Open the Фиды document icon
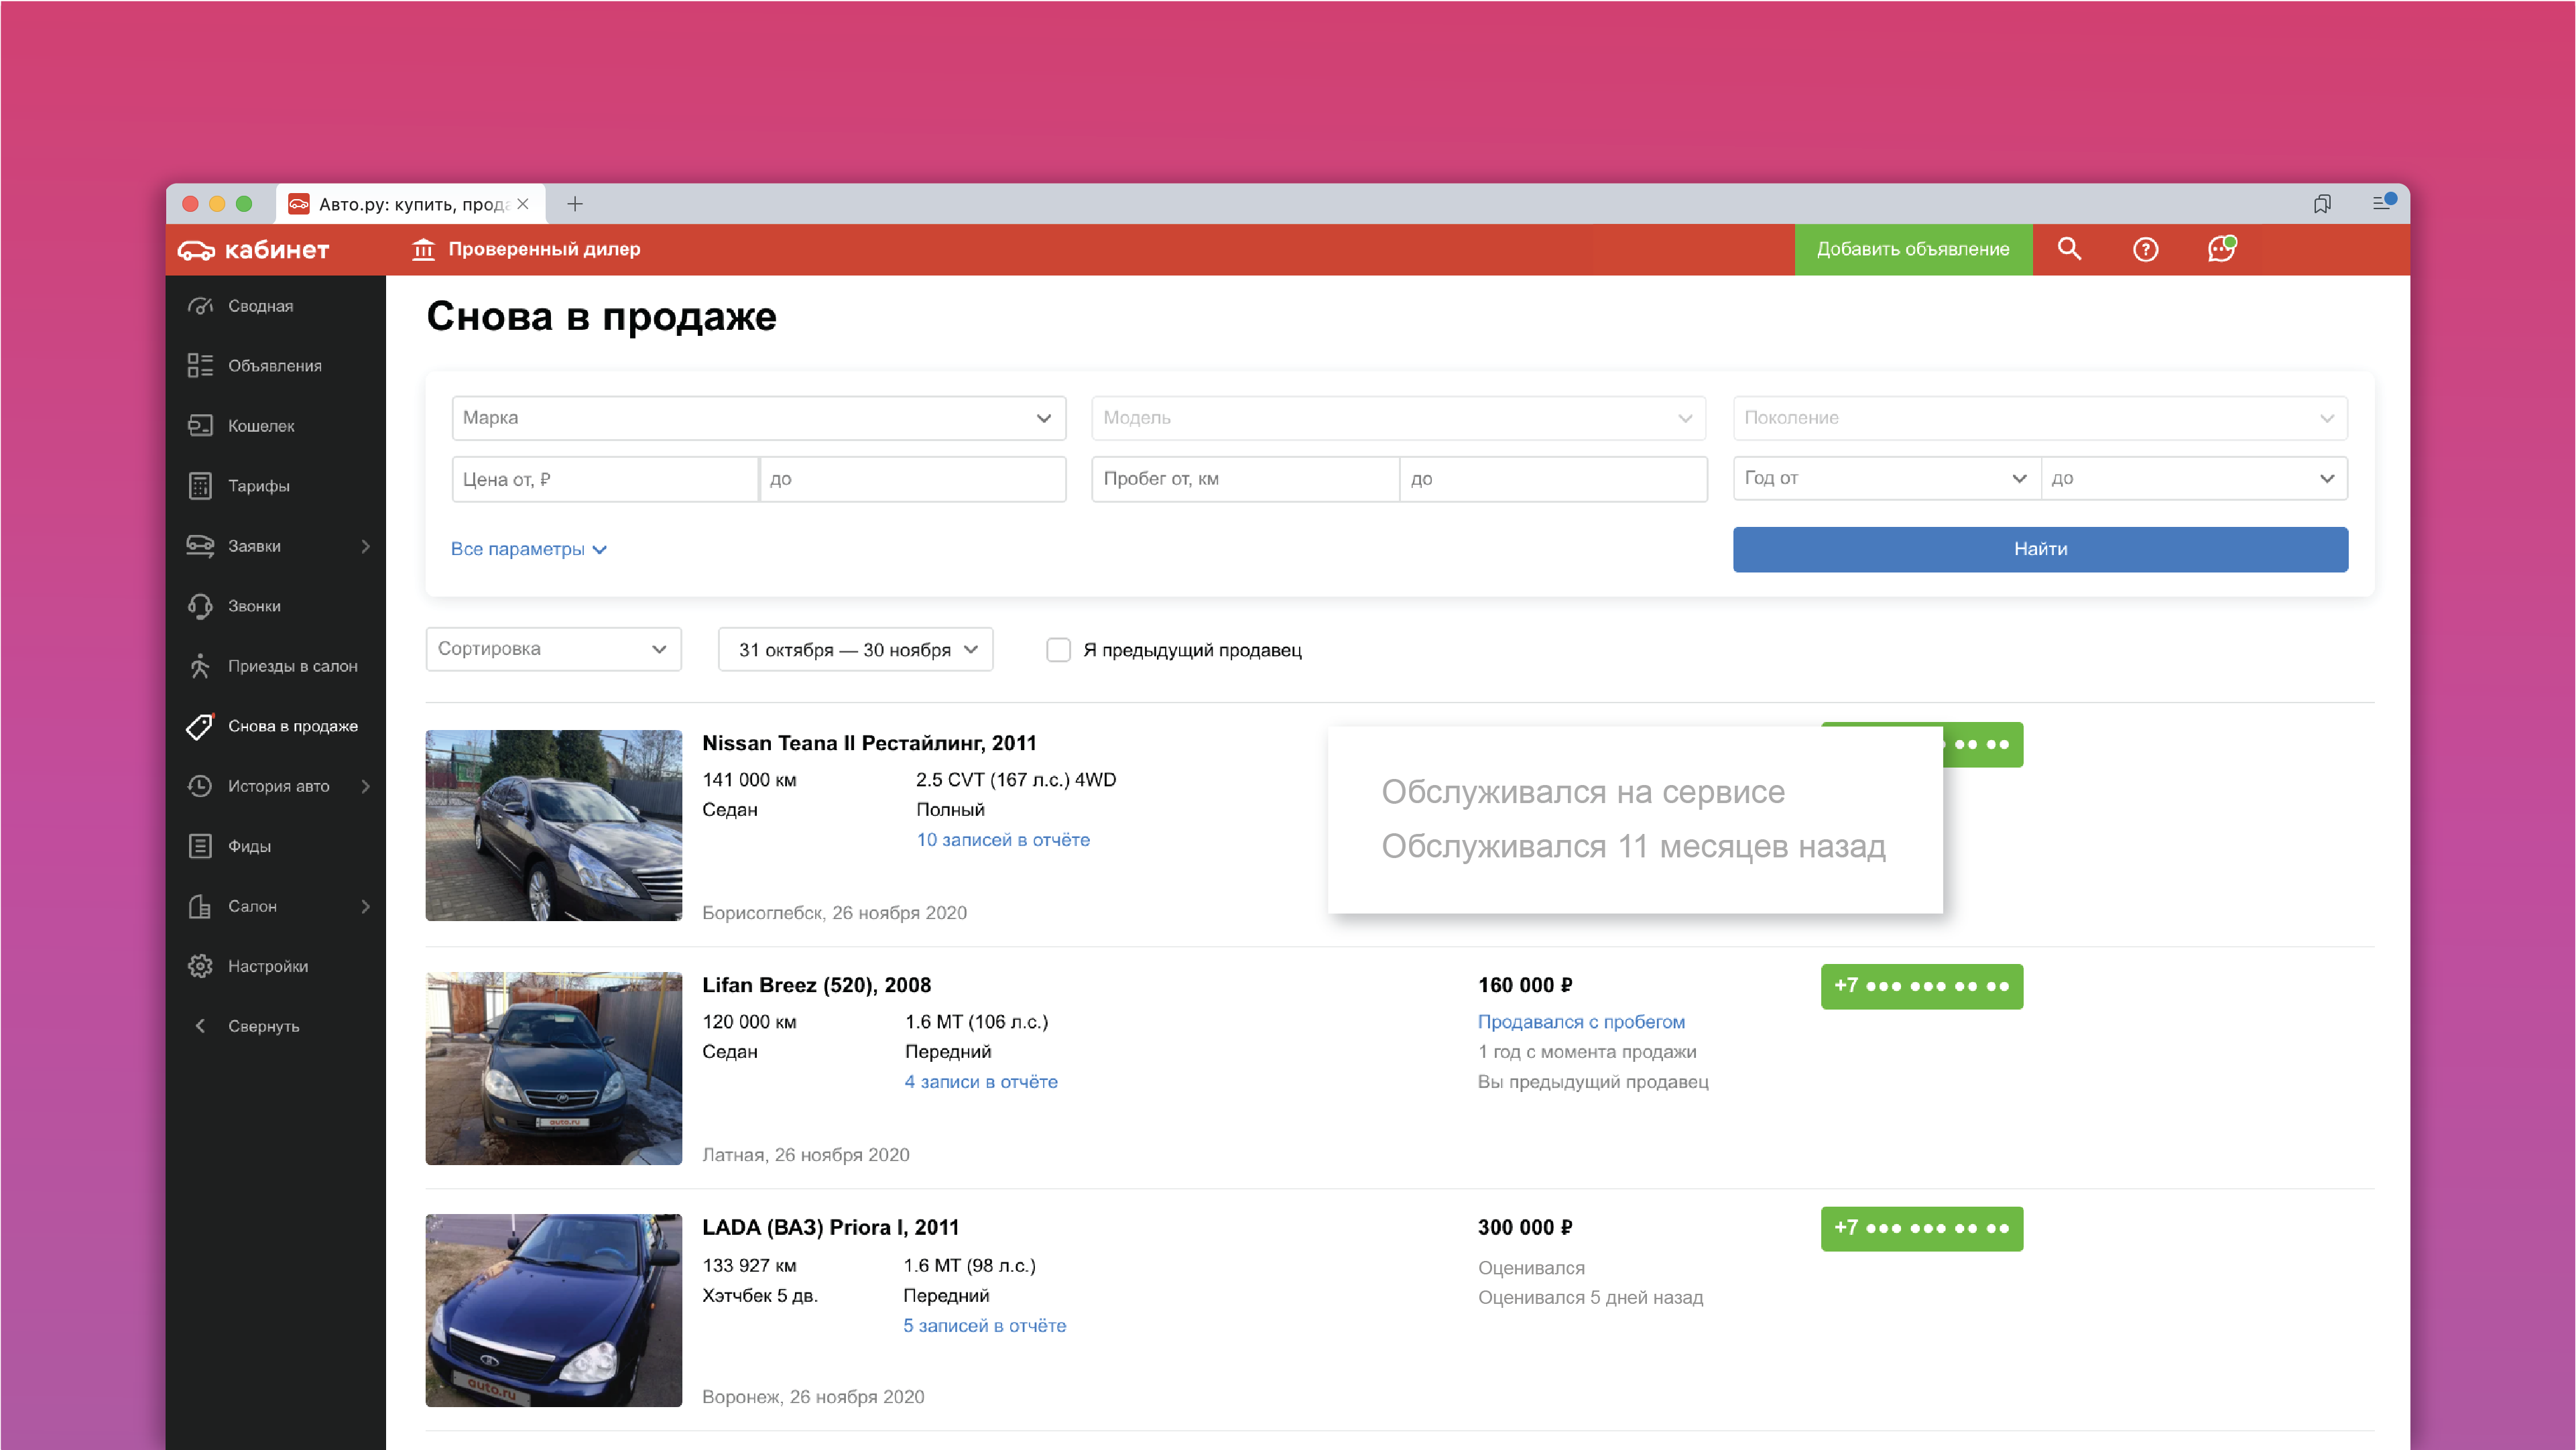2576x1450 pixels. tap(200, 846)
